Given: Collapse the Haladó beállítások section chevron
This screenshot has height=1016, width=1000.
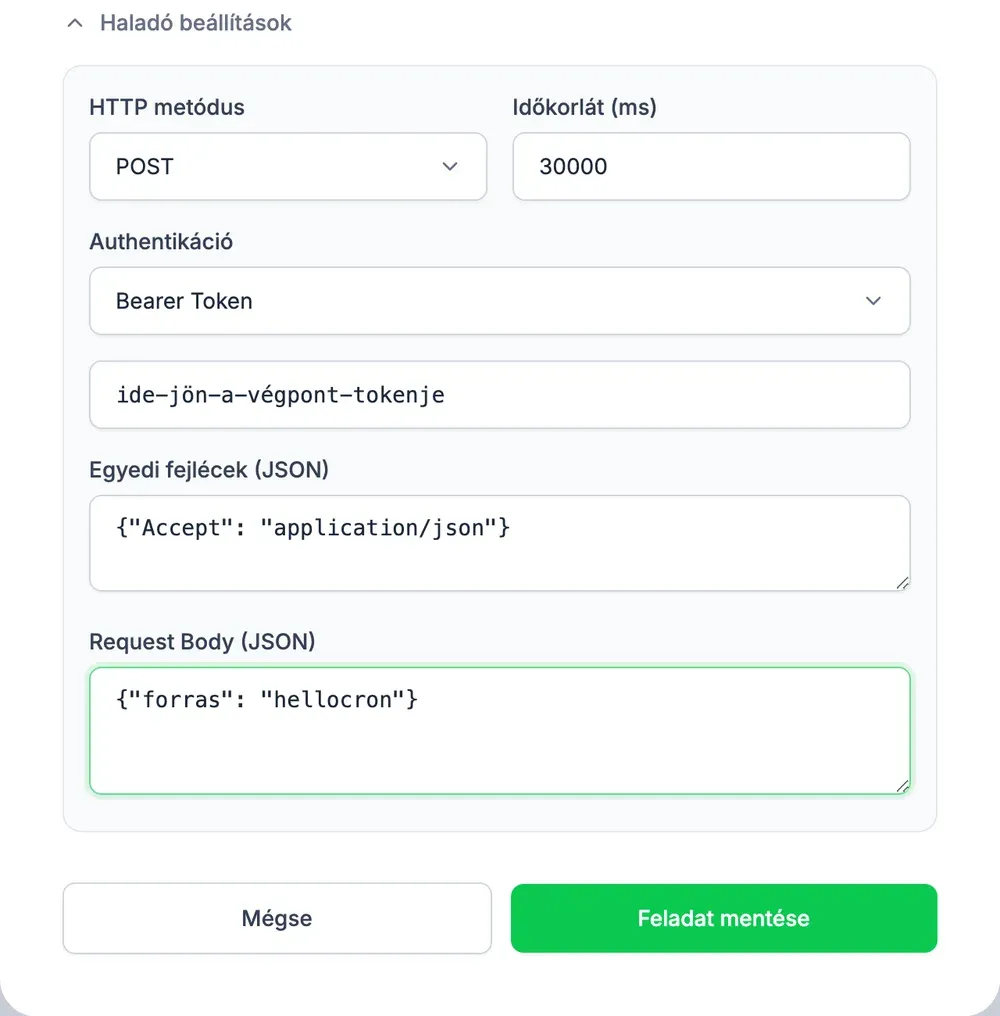Looking at the screenshot, I should (75, 23).
